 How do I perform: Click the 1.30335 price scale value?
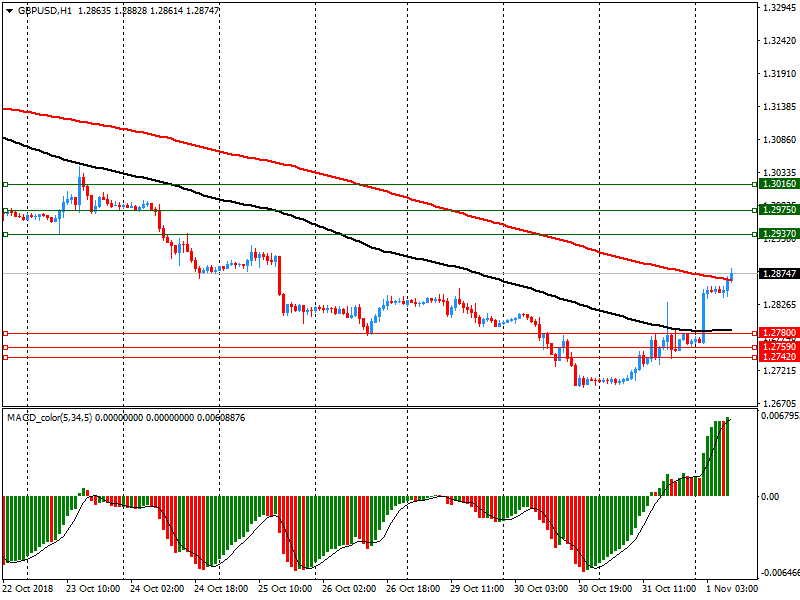(x=780, y=173)
